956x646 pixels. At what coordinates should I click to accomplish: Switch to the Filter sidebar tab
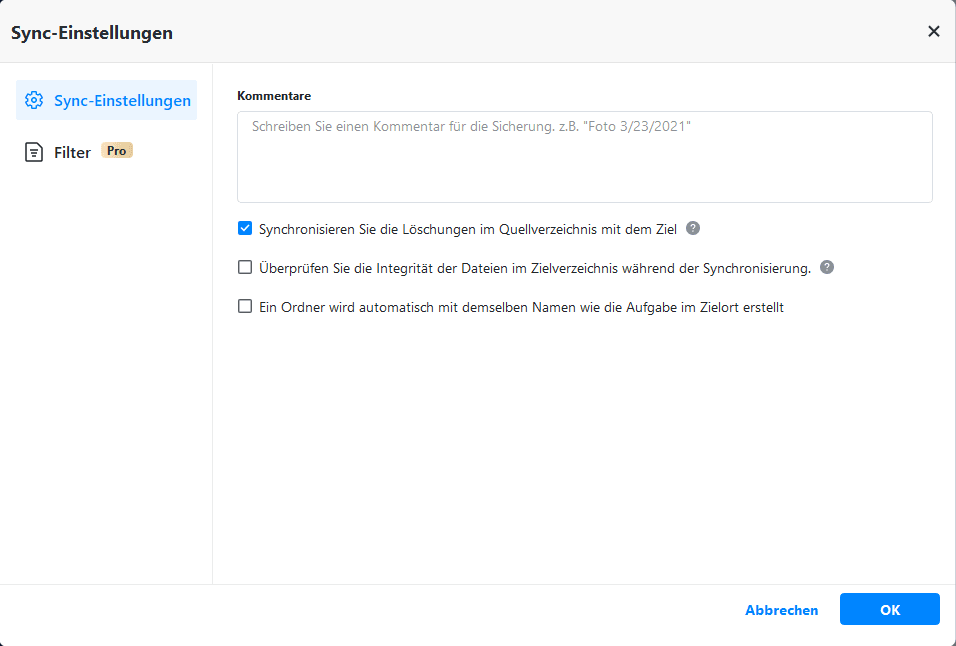(x=72, y=152)
